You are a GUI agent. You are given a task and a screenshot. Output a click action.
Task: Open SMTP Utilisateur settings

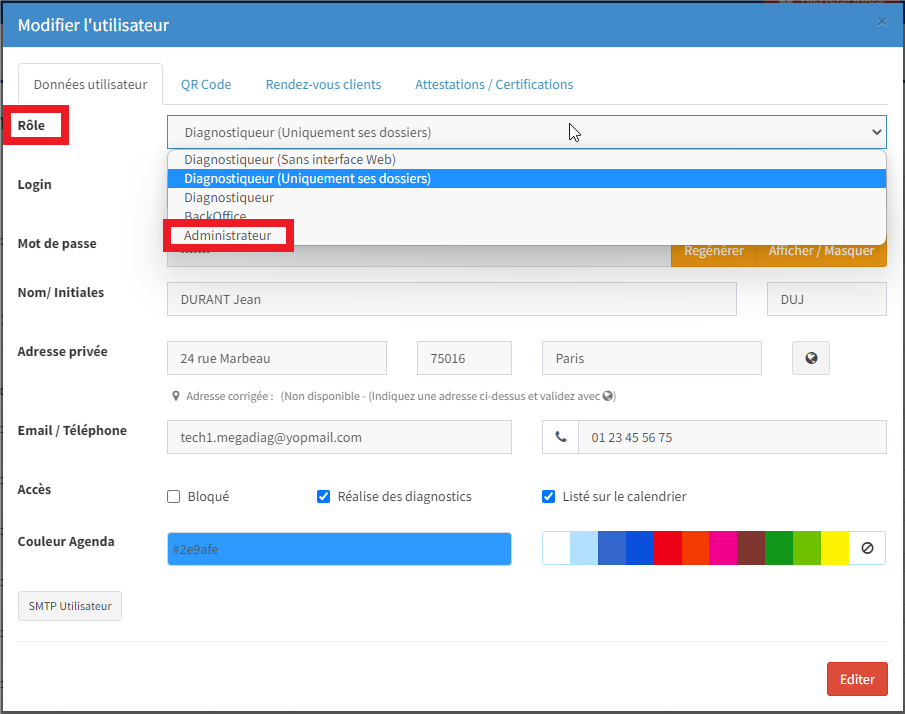pos(70,606)
